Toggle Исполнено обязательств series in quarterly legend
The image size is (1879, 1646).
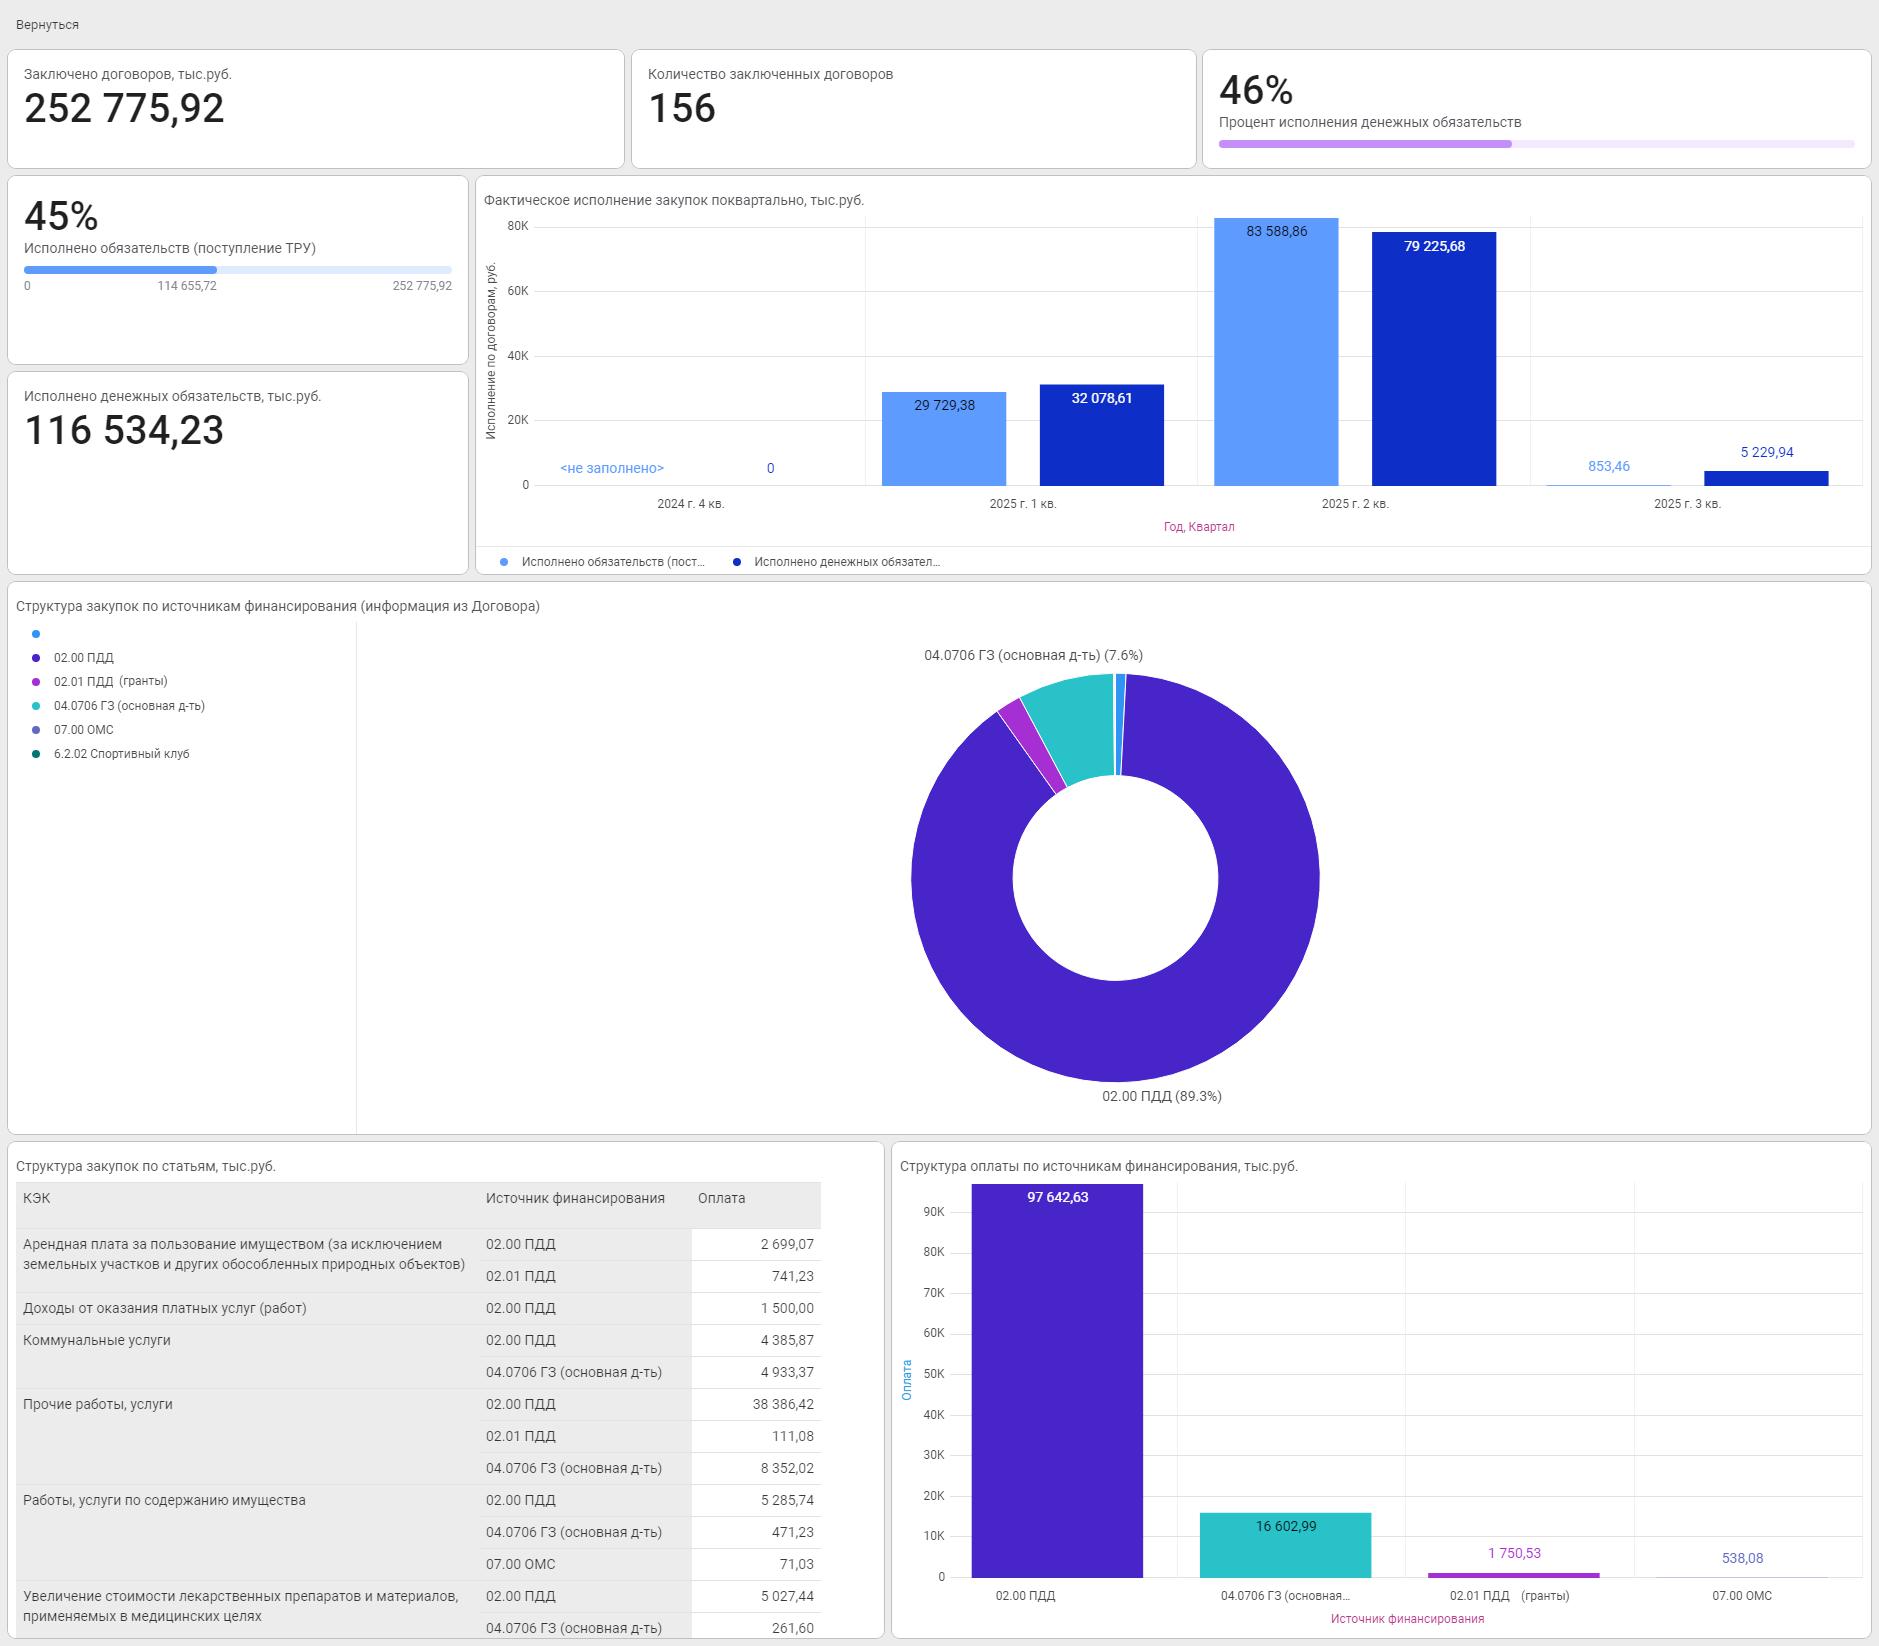[x=612, y=562]
